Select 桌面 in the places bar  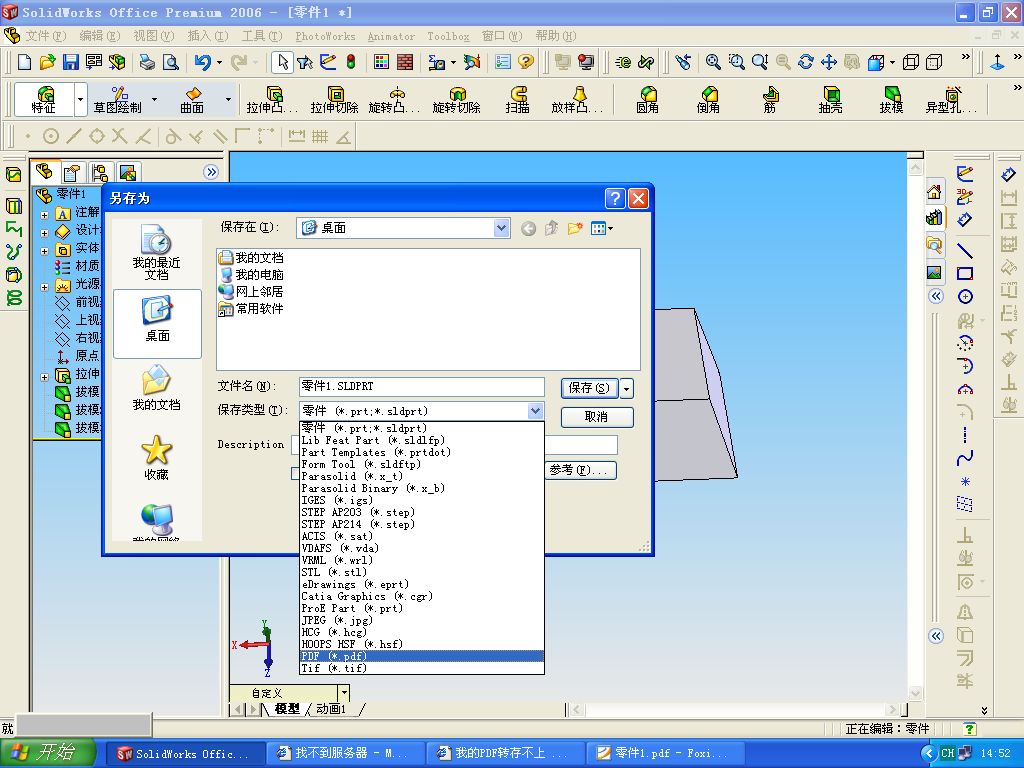[x=157, y=323]
